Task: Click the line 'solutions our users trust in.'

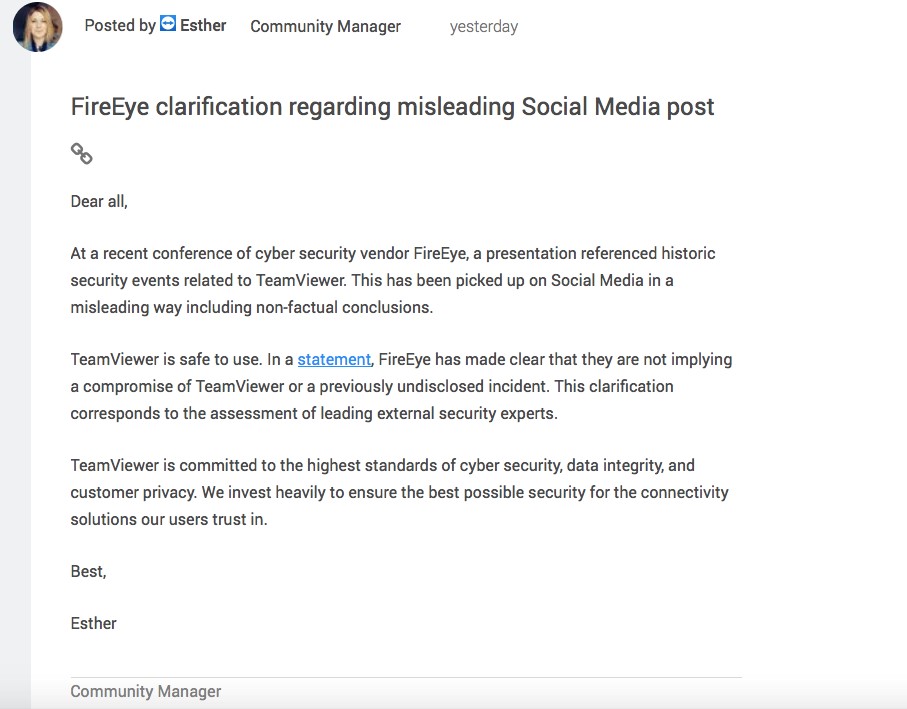Action: pos(169,519)
